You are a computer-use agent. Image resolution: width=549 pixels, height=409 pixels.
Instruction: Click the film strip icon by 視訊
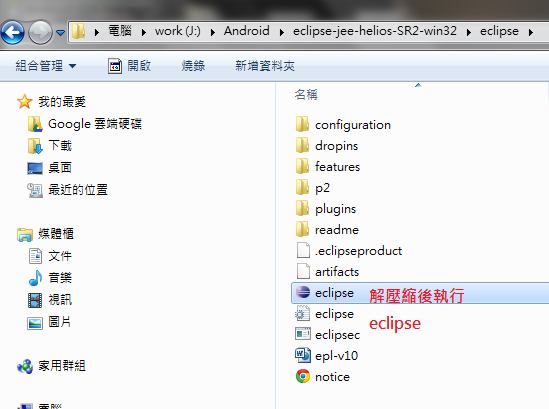[35, 300]
